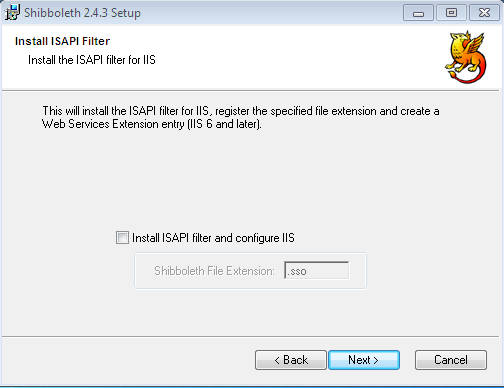Viewport: 504px width, 388px height.
Task: Go back with the < Back button
Action: [291, 360]
